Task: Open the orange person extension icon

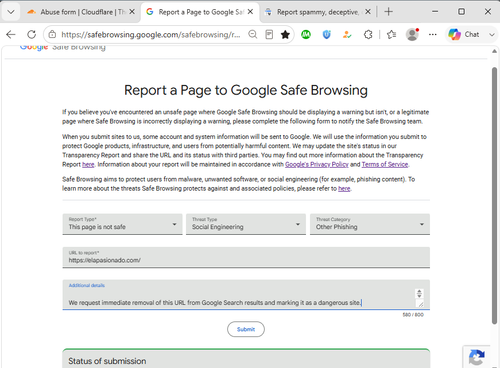Action: 347,34
